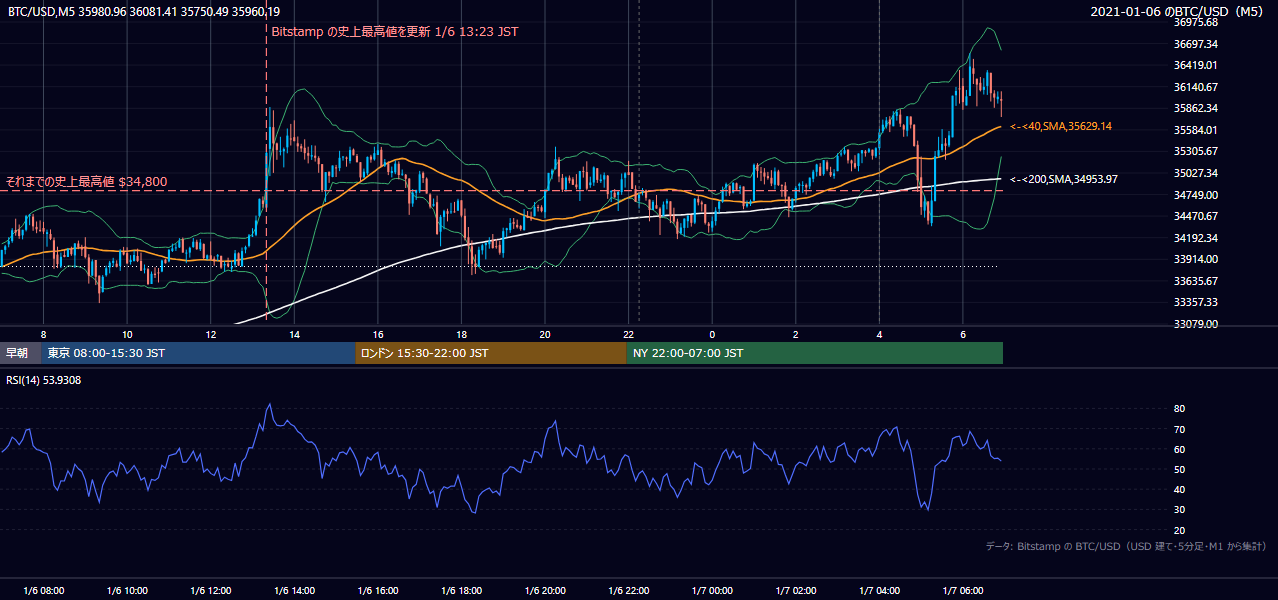Image resolution: width=1278 pixels, height=600 pixels.
Task: Click the '1/6 18:00' time label
Action: click(x=461, y=591)
